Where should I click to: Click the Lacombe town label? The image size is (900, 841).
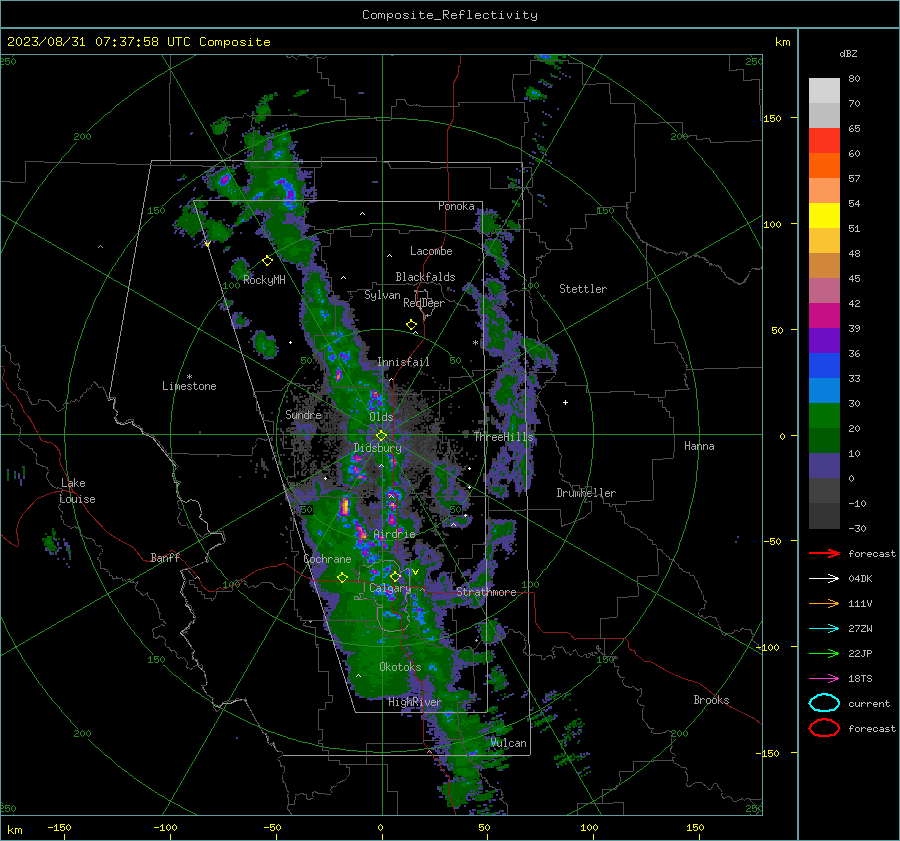[431, 251]
